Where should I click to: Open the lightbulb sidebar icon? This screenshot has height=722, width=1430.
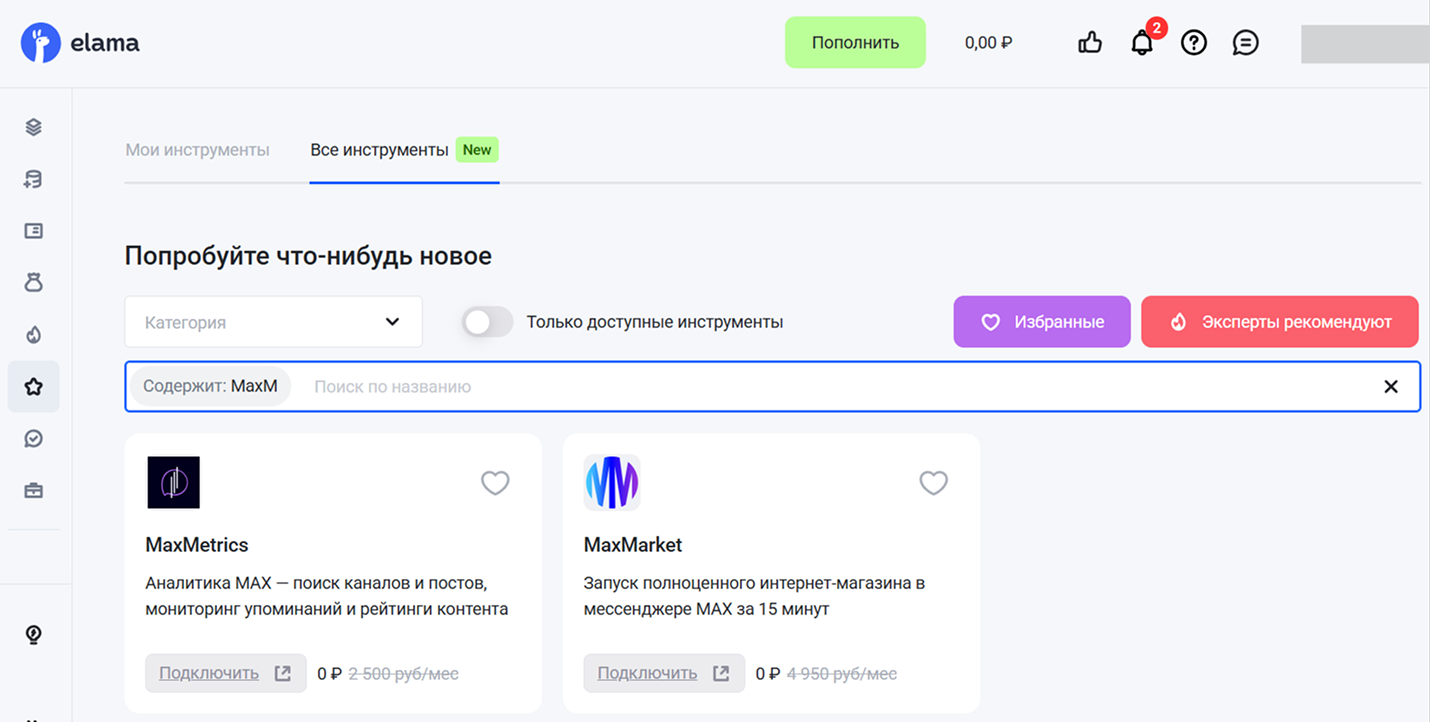(34, 635)
